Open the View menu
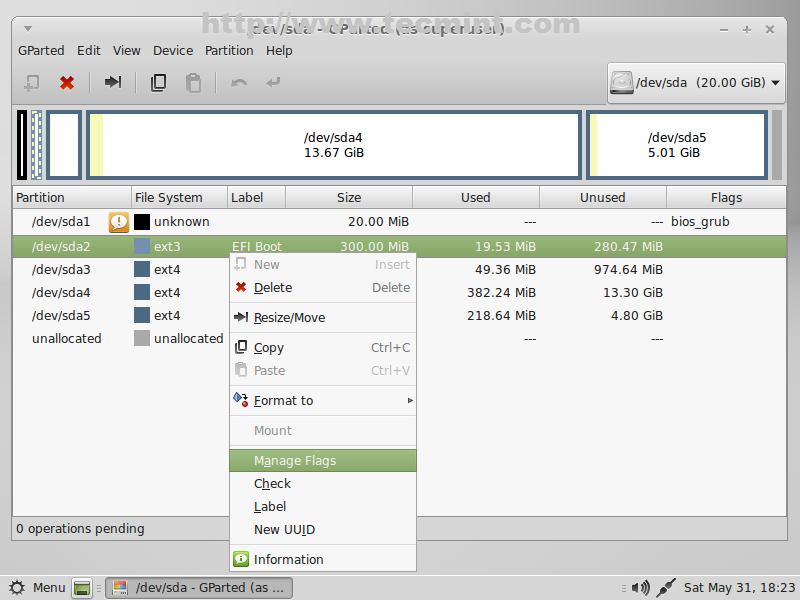The height and width of the screenshot is (600, 800). click(x=127, y=51)
